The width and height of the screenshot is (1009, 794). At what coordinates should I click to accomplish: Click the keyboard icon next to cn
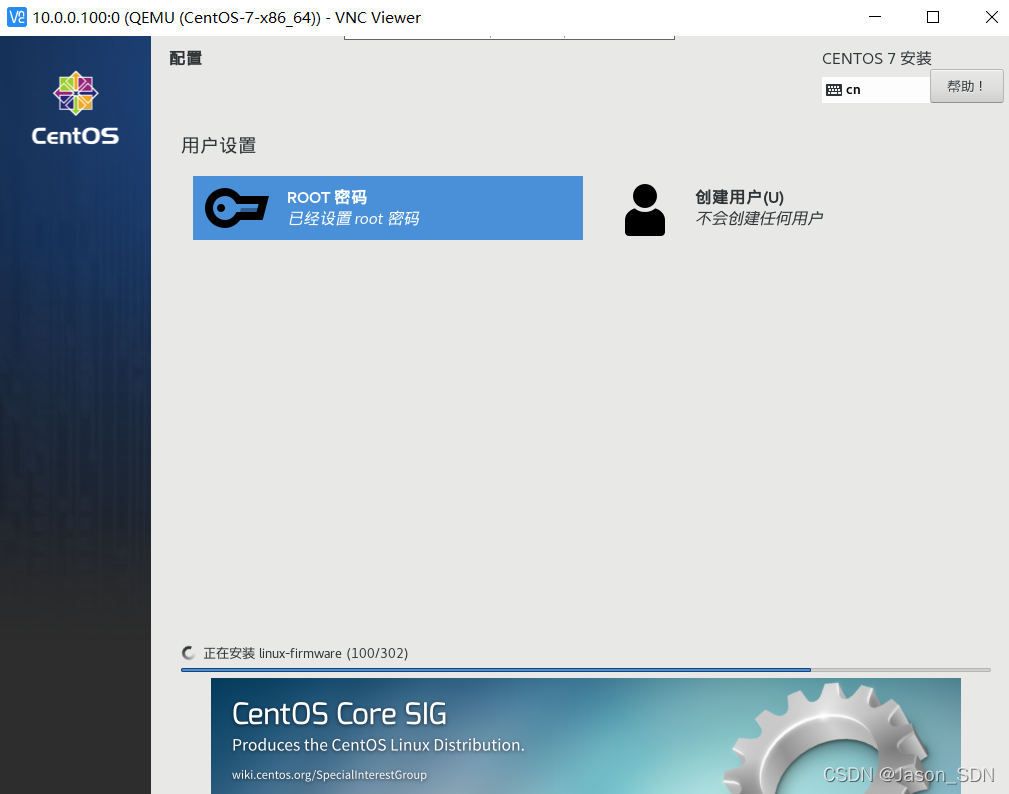click(x=834, y=90)
